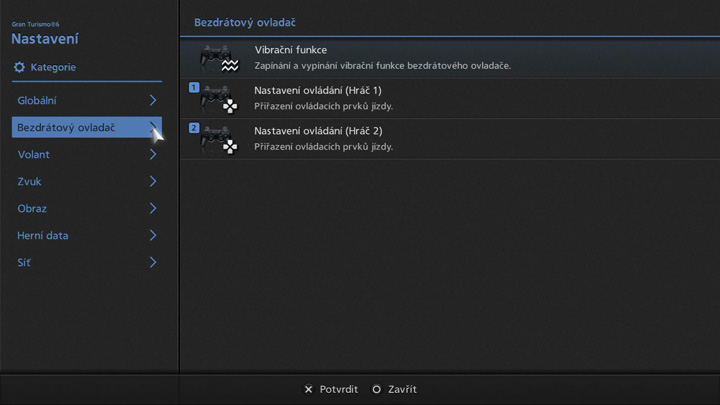Click the blue player 2 number badge
Image resolution: width=720 pixels, height=405 pixels.
coord(194,128)
